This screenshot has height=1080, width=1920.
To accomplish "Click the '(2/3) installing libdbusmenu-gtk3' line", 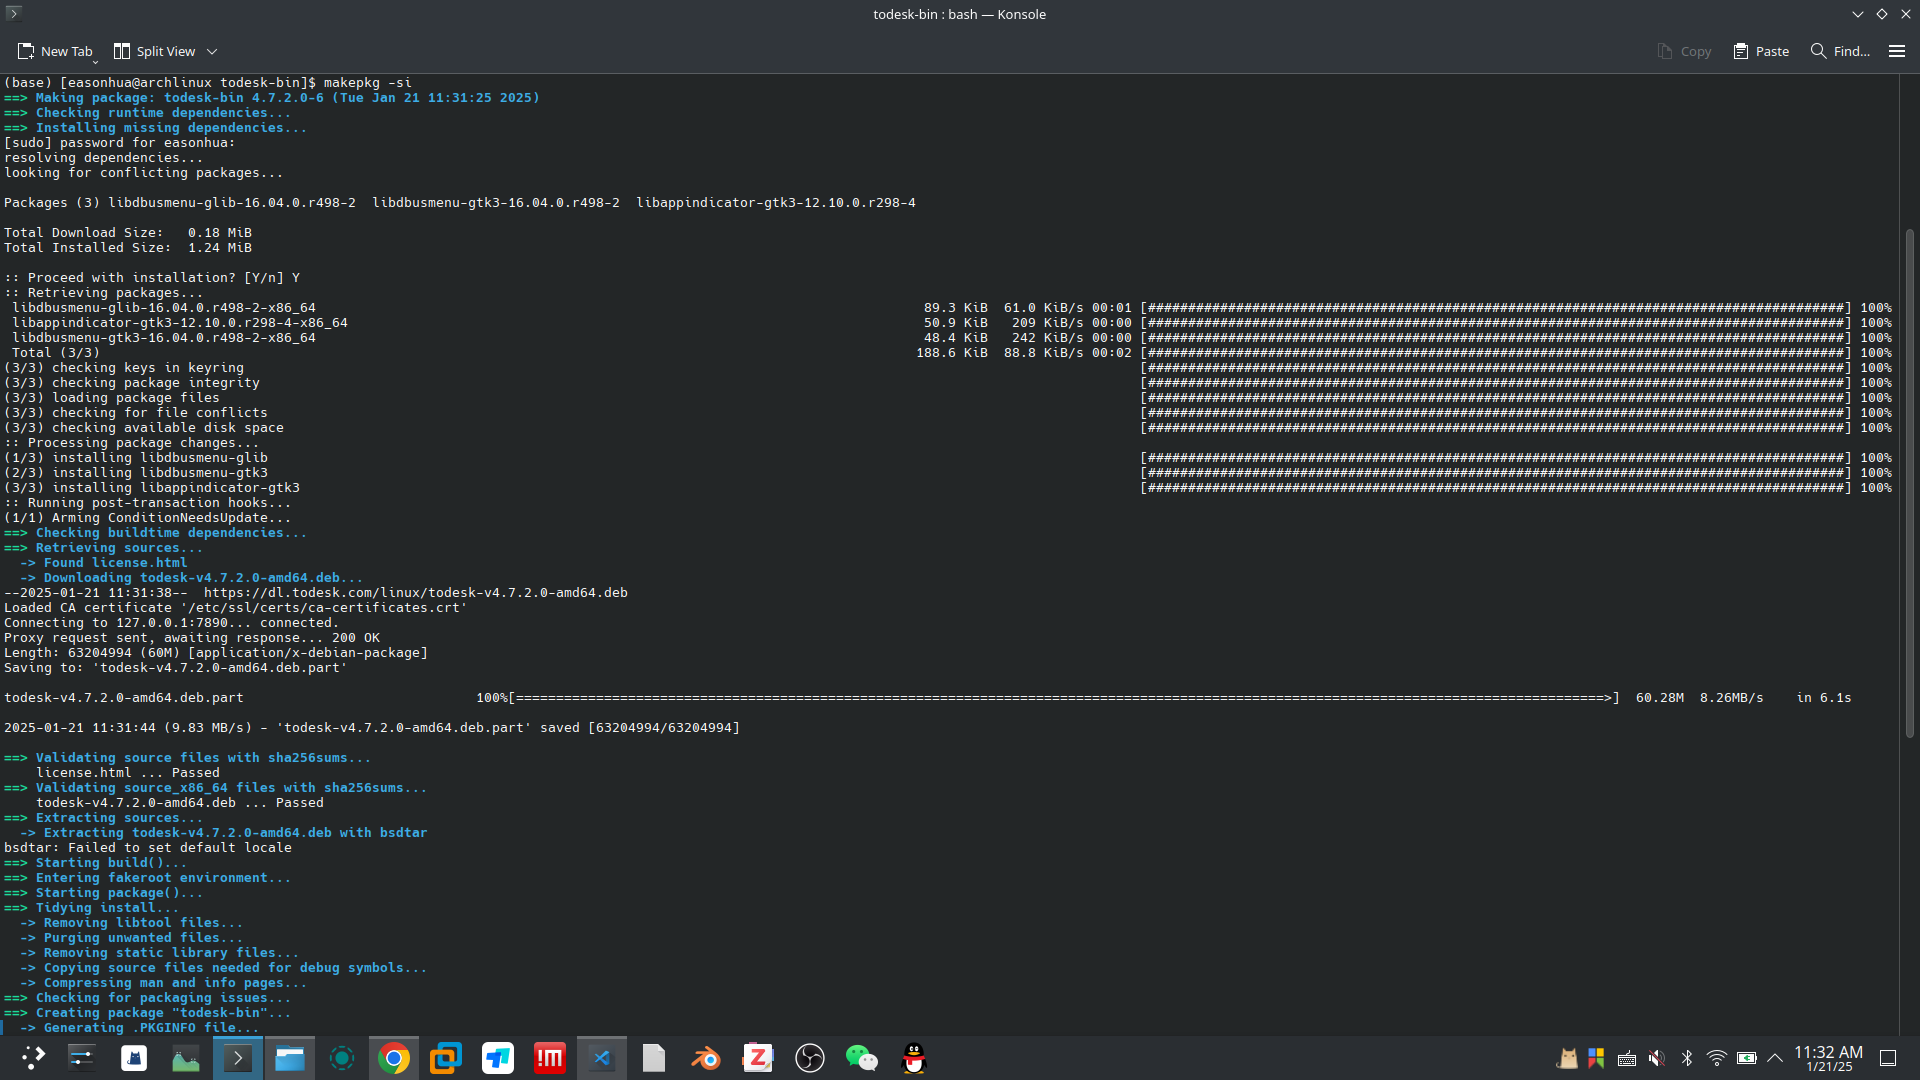I will (136, 473).
